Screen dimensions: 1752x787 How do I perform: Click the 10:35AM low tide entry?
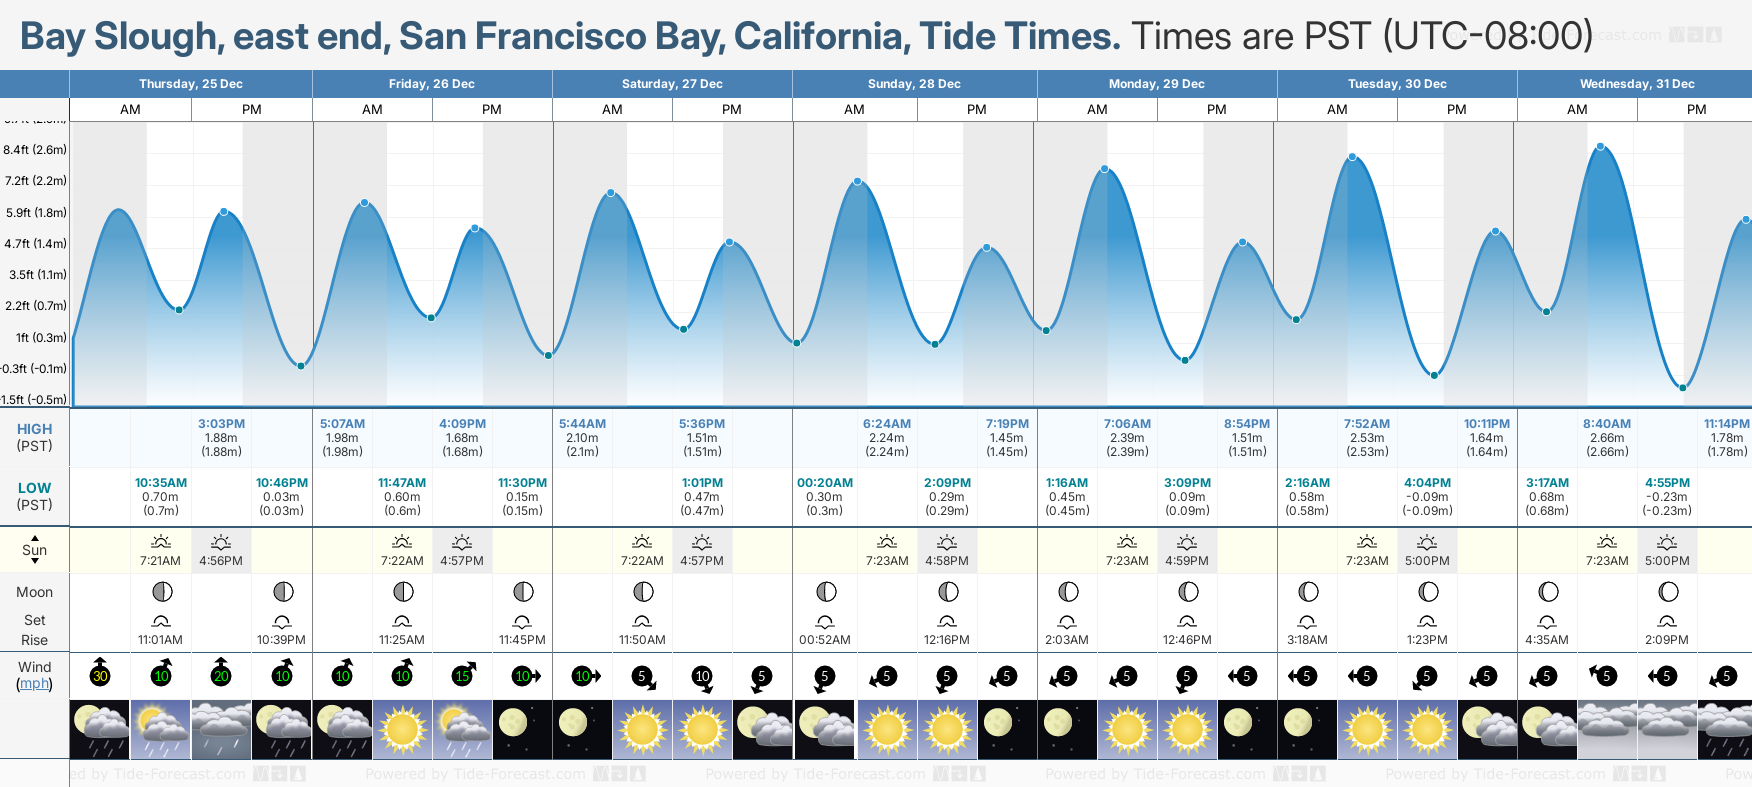[161, 483]
